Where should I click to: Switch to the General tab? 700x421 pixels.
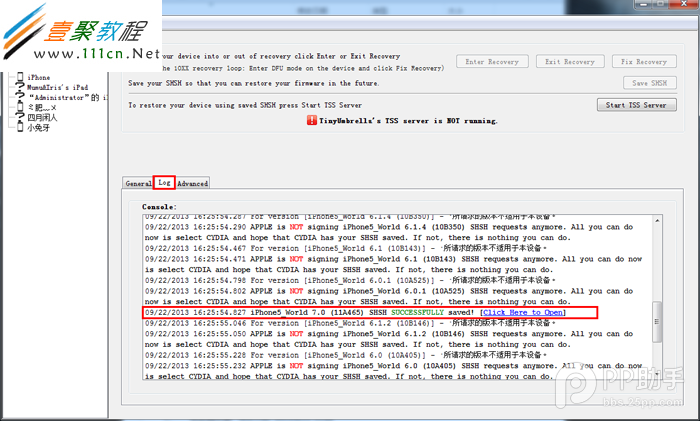pos(138,183)
